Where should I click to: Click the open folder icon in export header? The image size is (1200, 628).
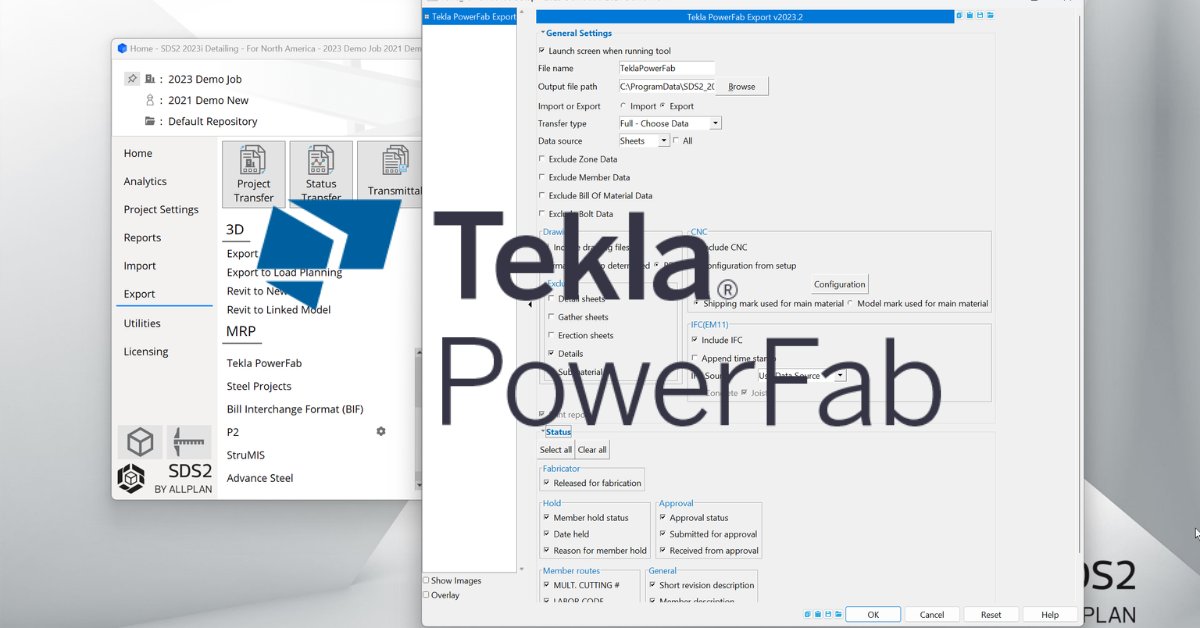click(990, 16)
